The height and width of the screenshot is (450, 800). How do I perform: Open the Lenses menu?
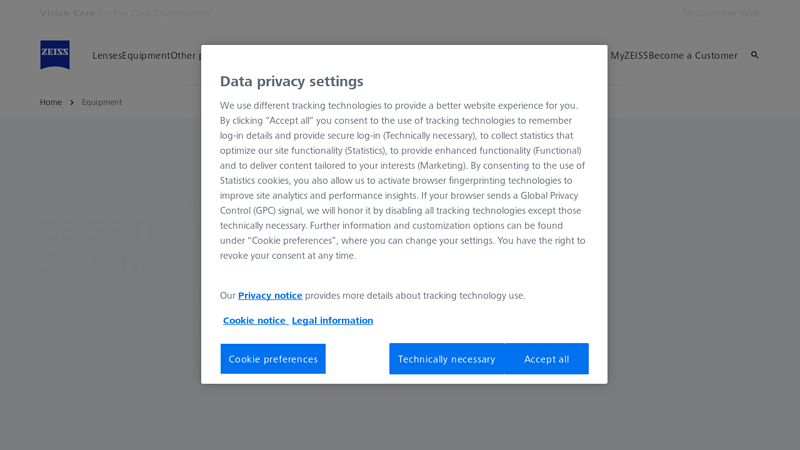pyautogui.click(x=106, y=56)
